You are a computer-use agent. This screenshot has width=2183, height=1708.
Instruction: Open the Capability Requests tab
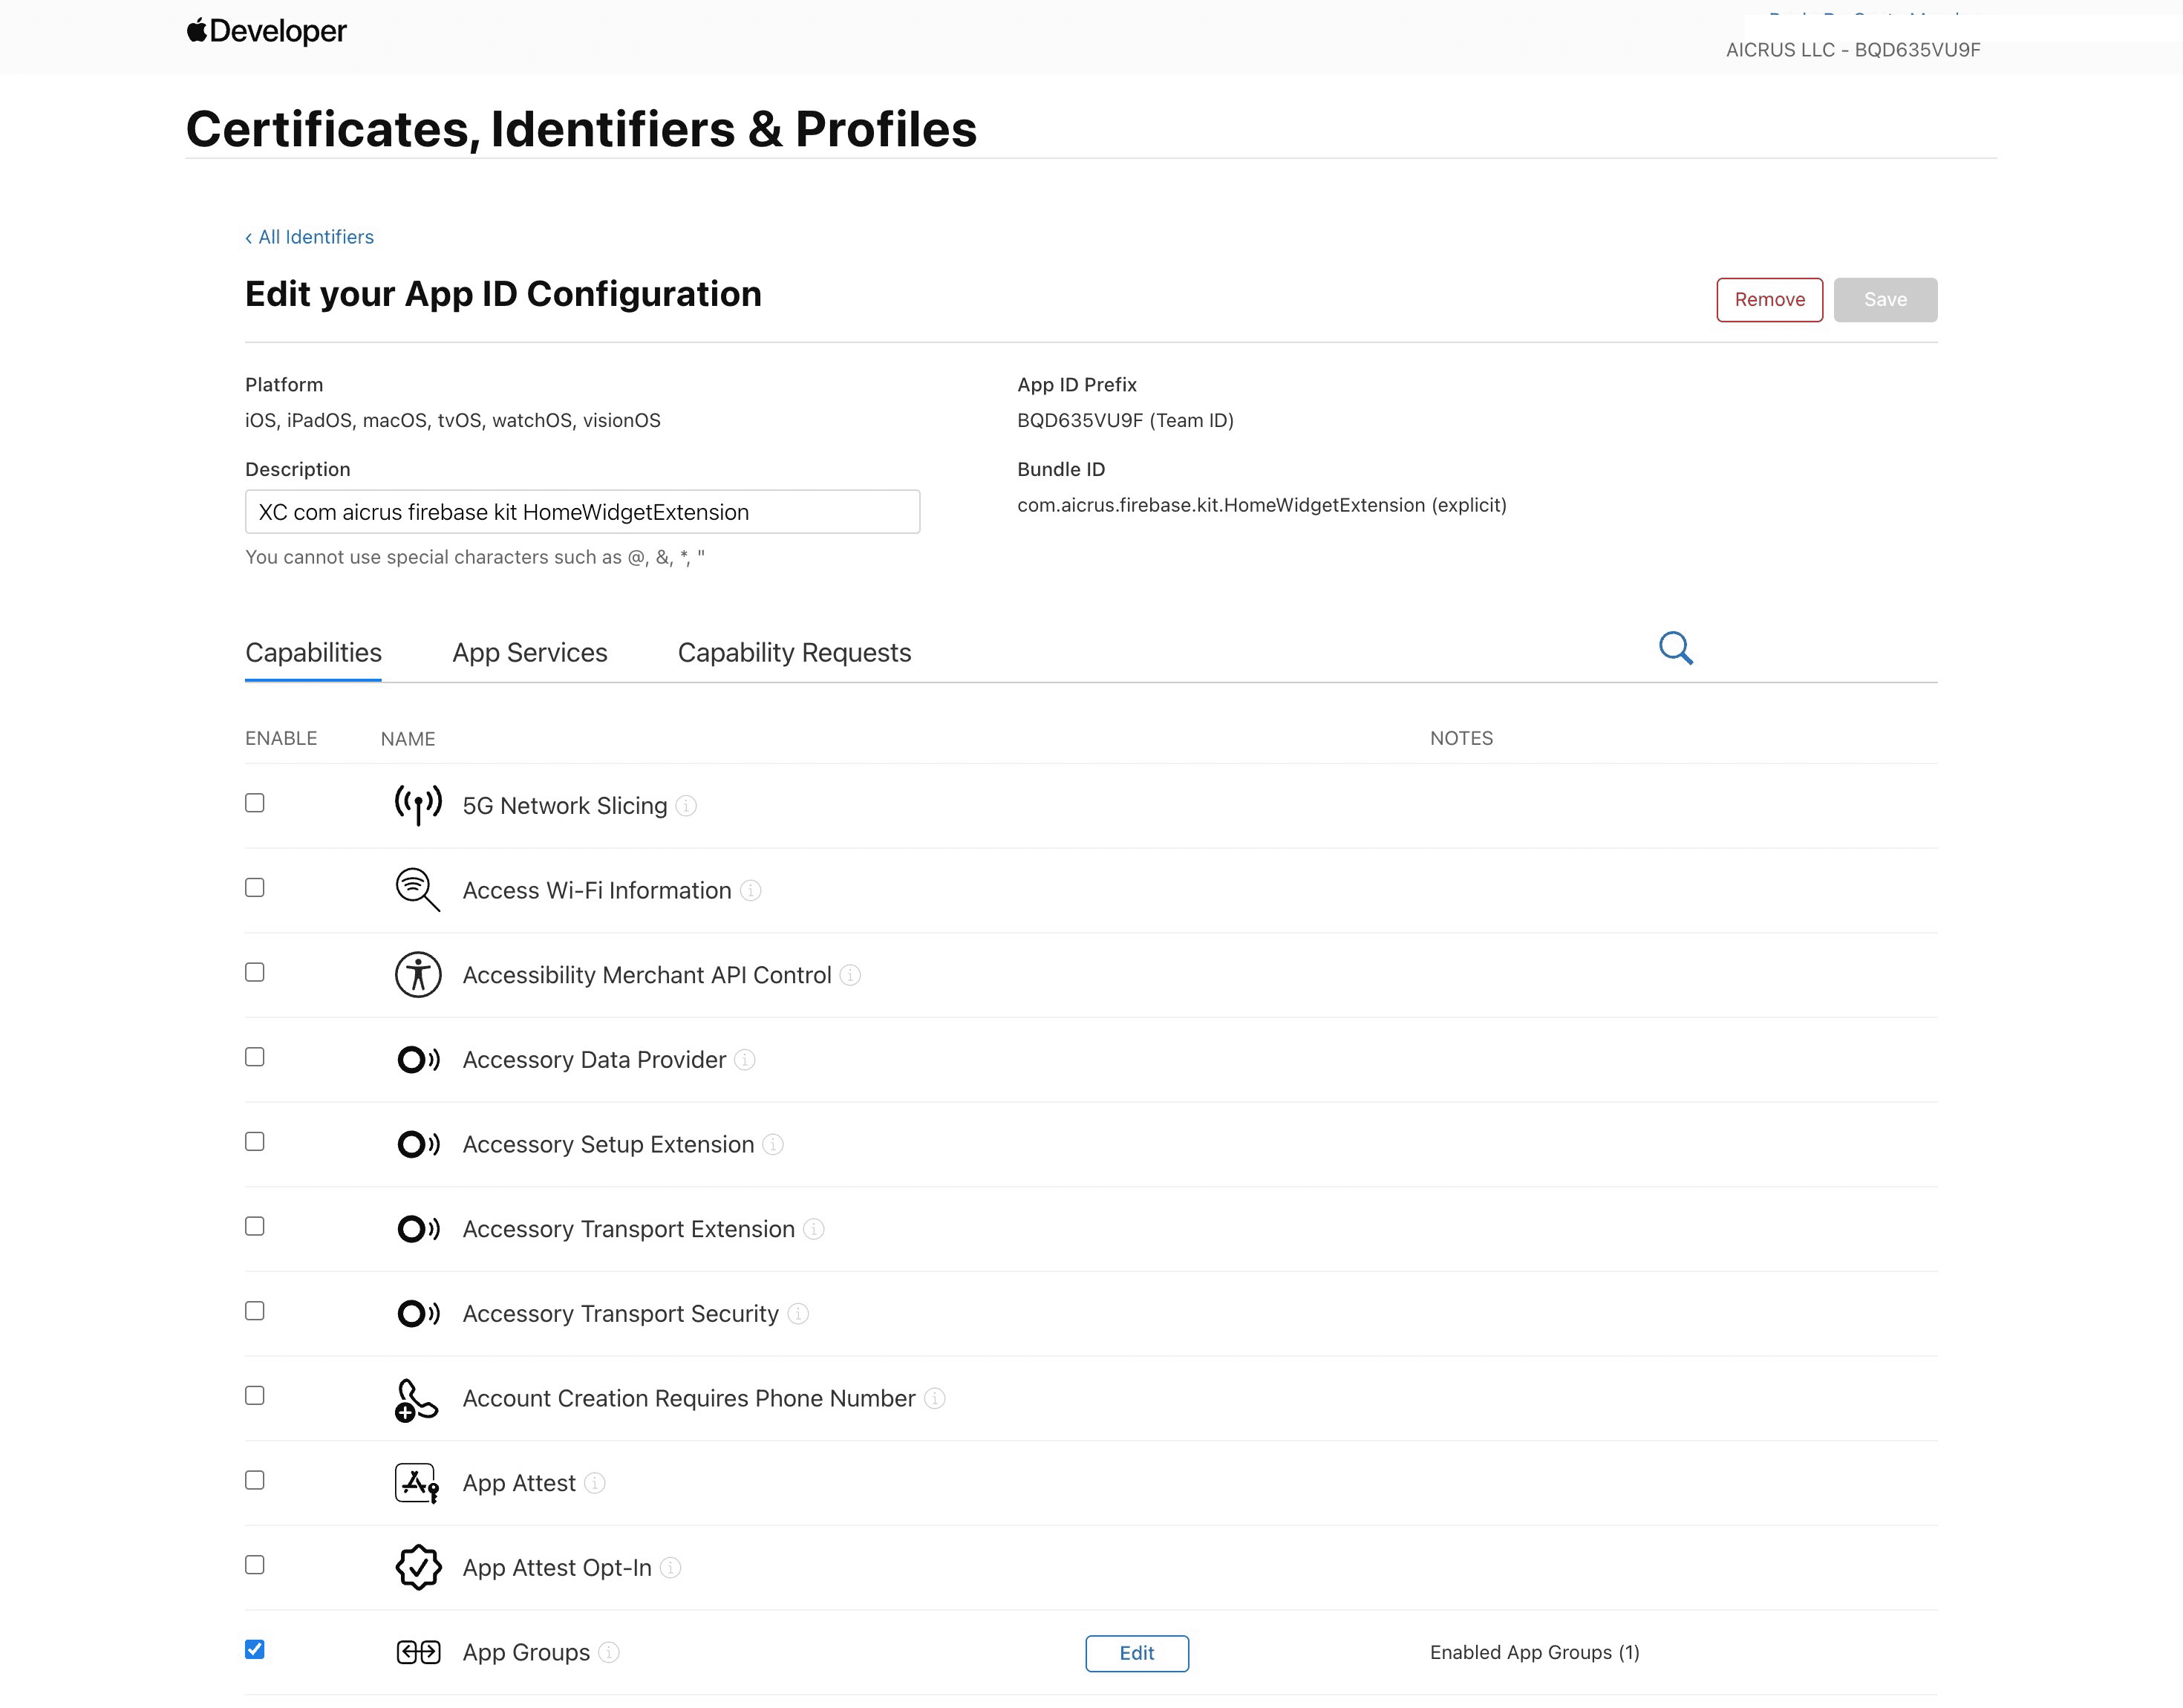click(x=794, y=652)
